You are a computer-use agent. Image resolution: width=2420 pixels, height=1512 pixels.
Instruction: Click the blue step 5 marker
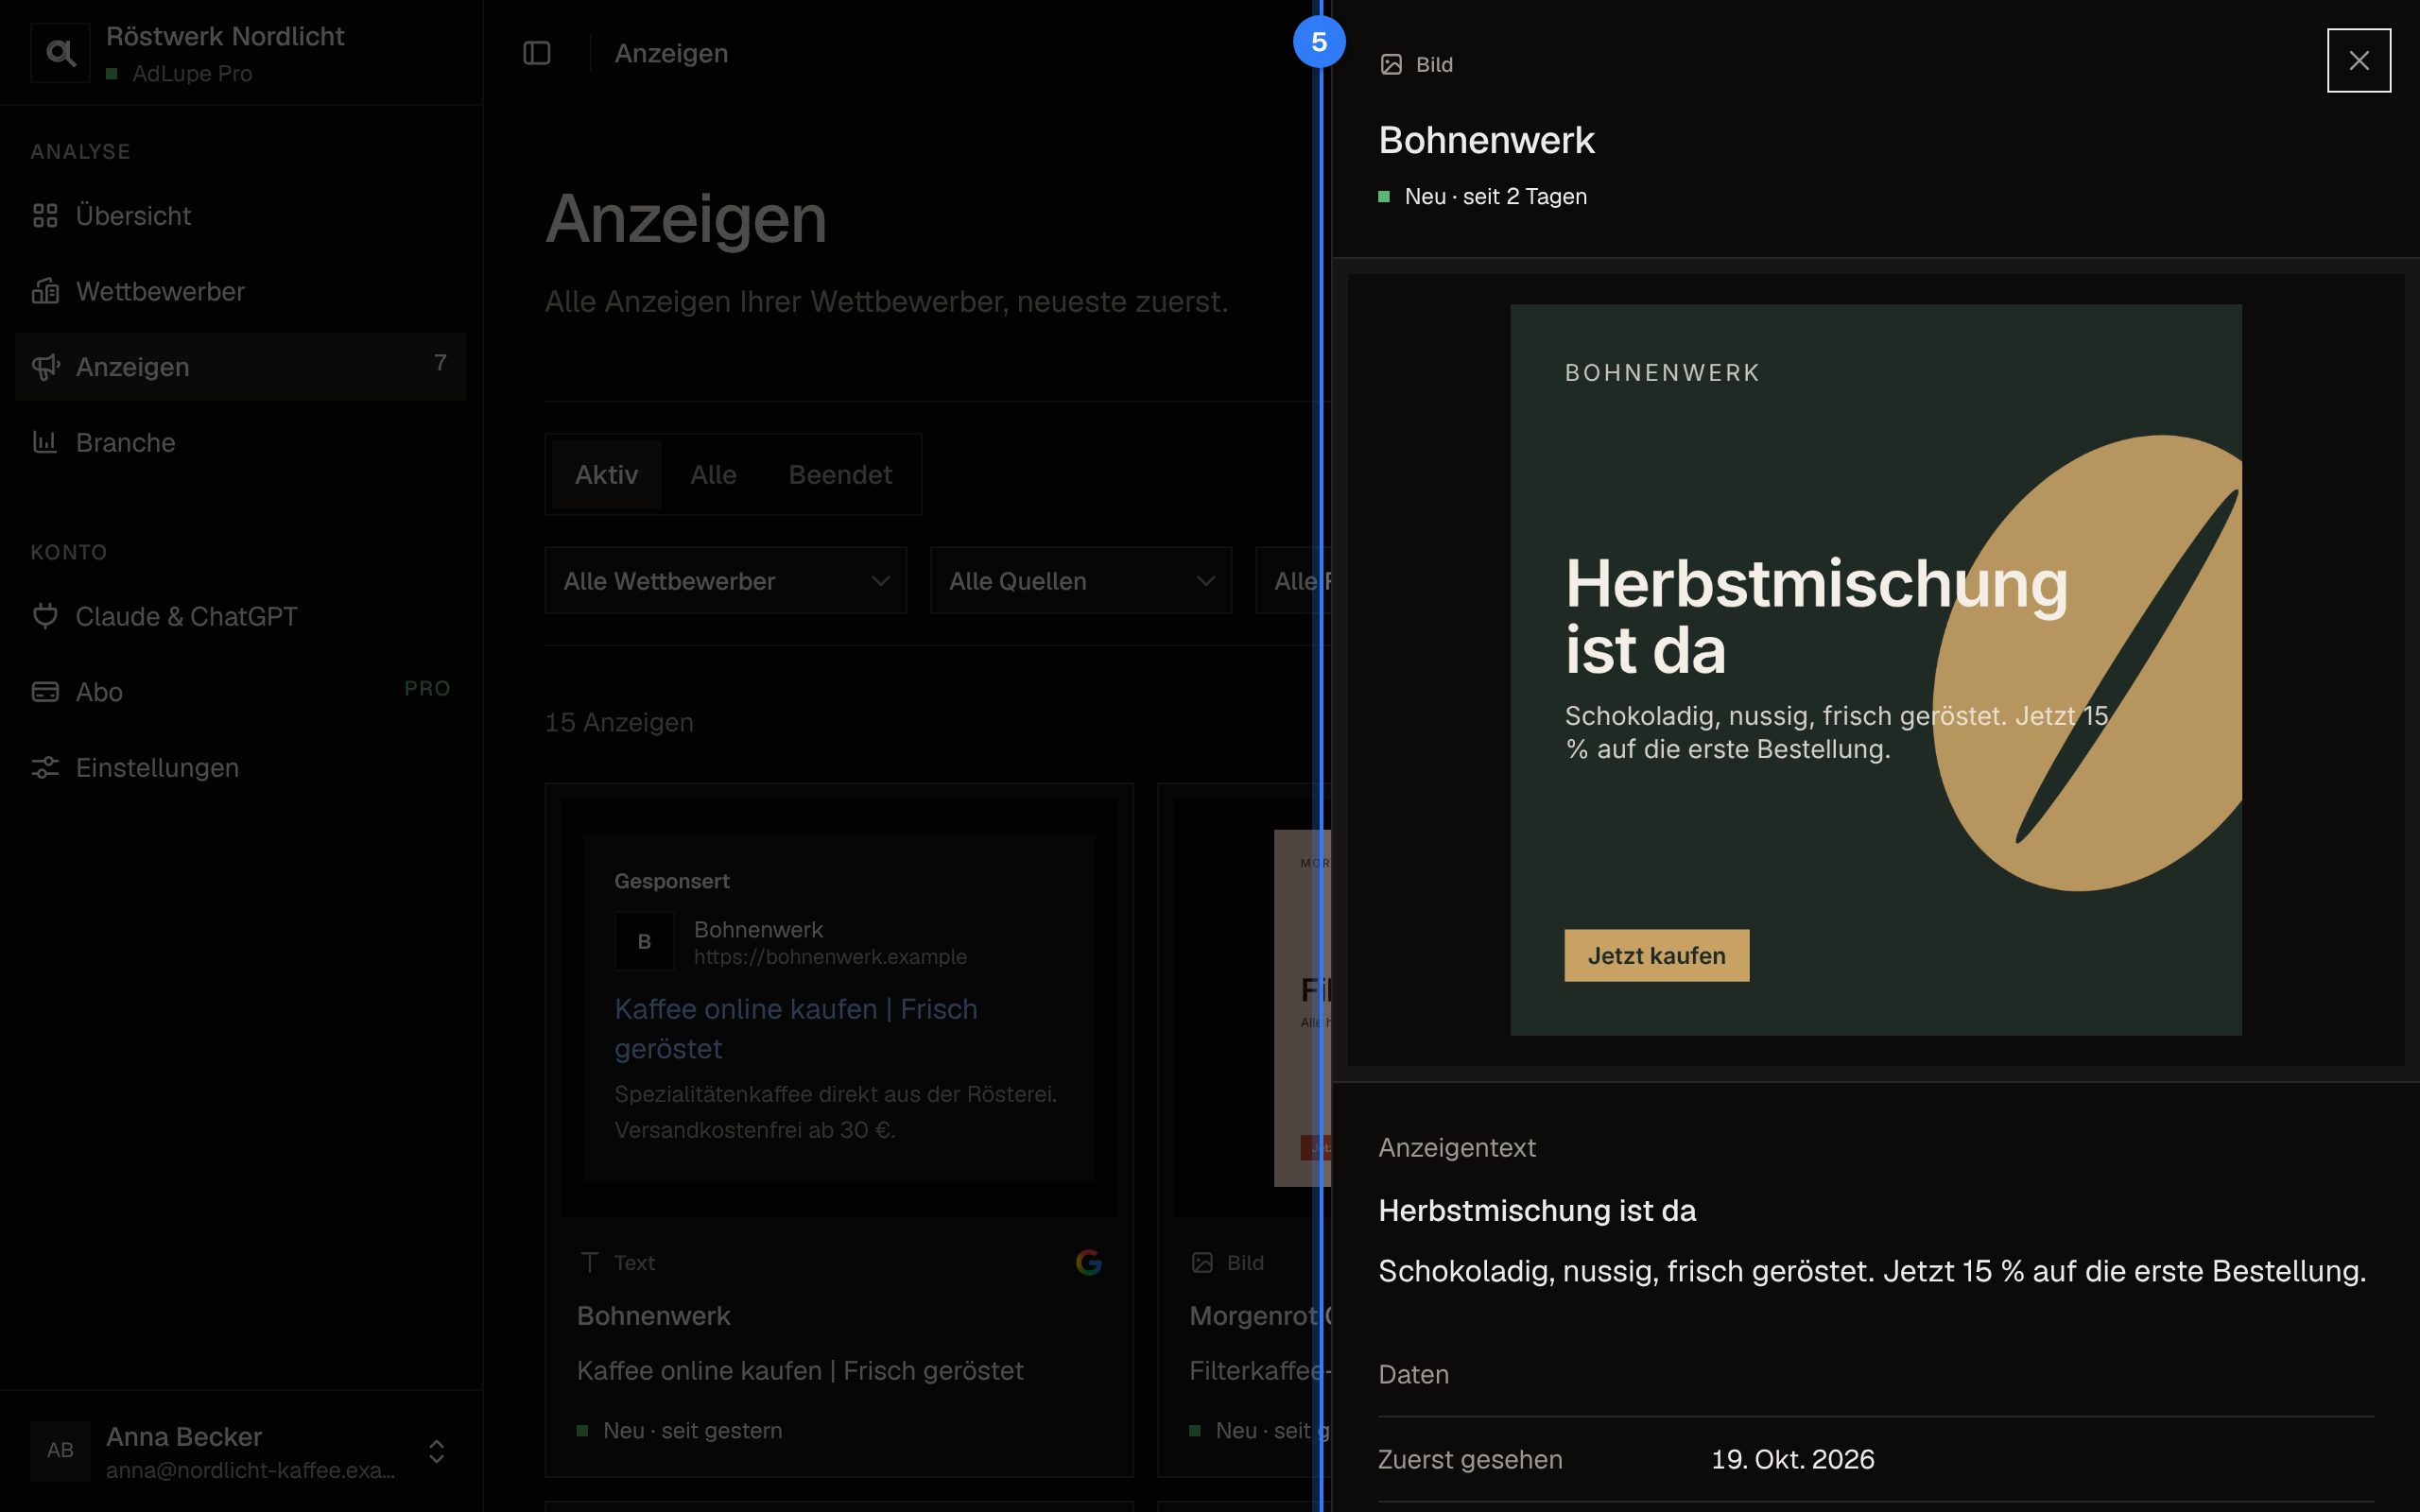pos(1318,42)
